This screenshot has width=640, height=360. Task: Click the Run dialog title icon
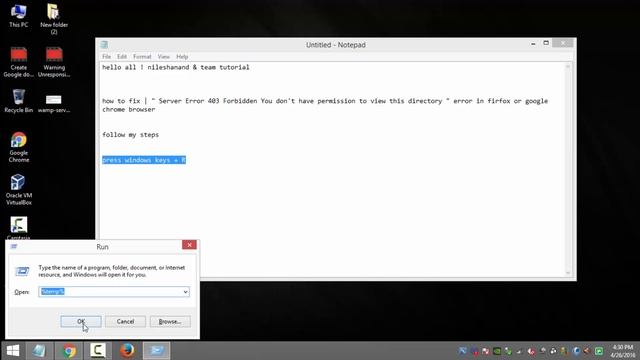click(x=14, y=246)
